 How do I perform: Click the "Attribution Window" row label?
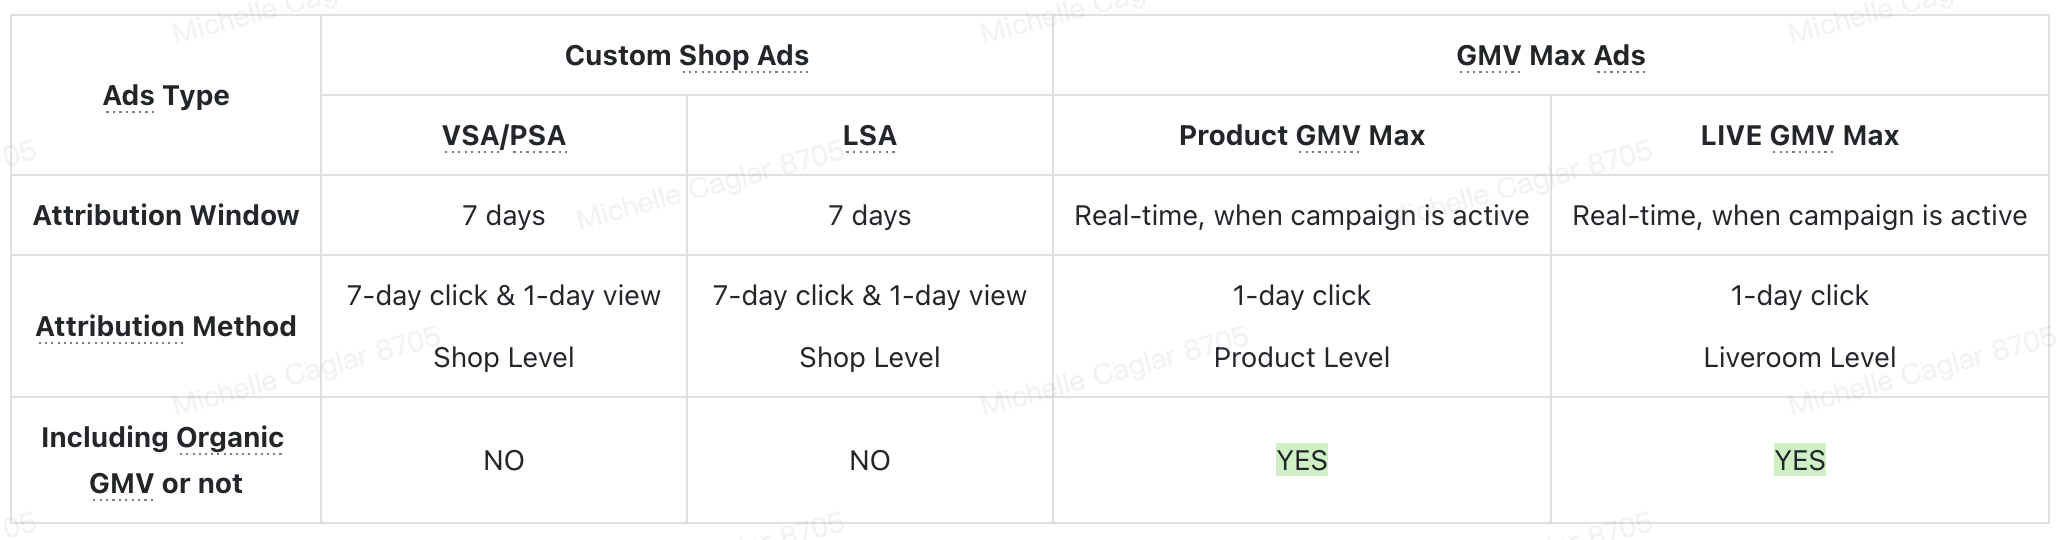(166, 216)
